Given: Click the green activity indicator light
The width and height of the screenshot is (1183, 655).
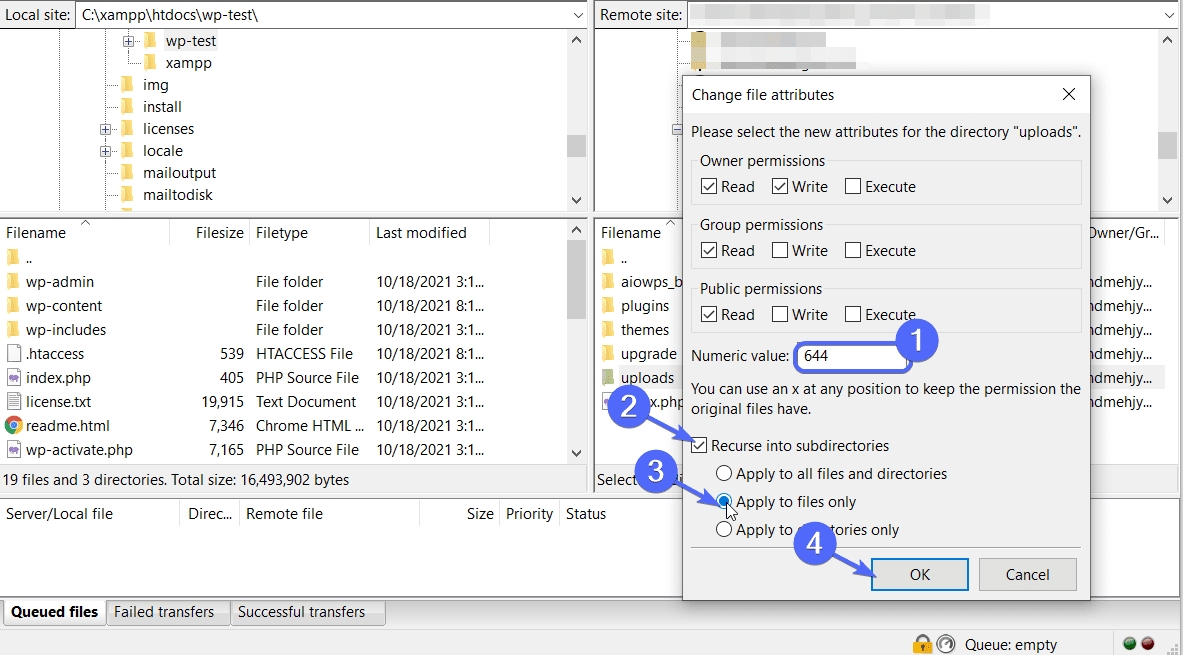Looking at the screenshot, I should [1130, 644].
